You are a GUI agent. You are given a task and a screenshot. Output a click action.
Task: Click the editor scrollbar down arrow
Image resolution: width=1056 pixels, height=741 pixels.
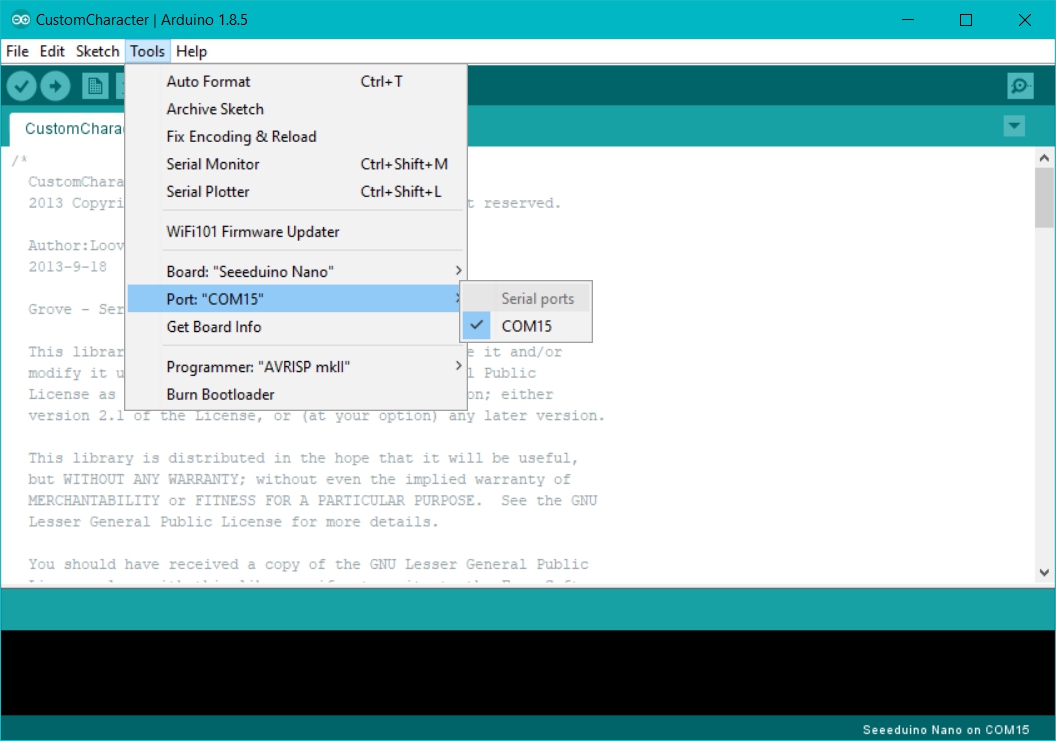(x=1044, y=573)
